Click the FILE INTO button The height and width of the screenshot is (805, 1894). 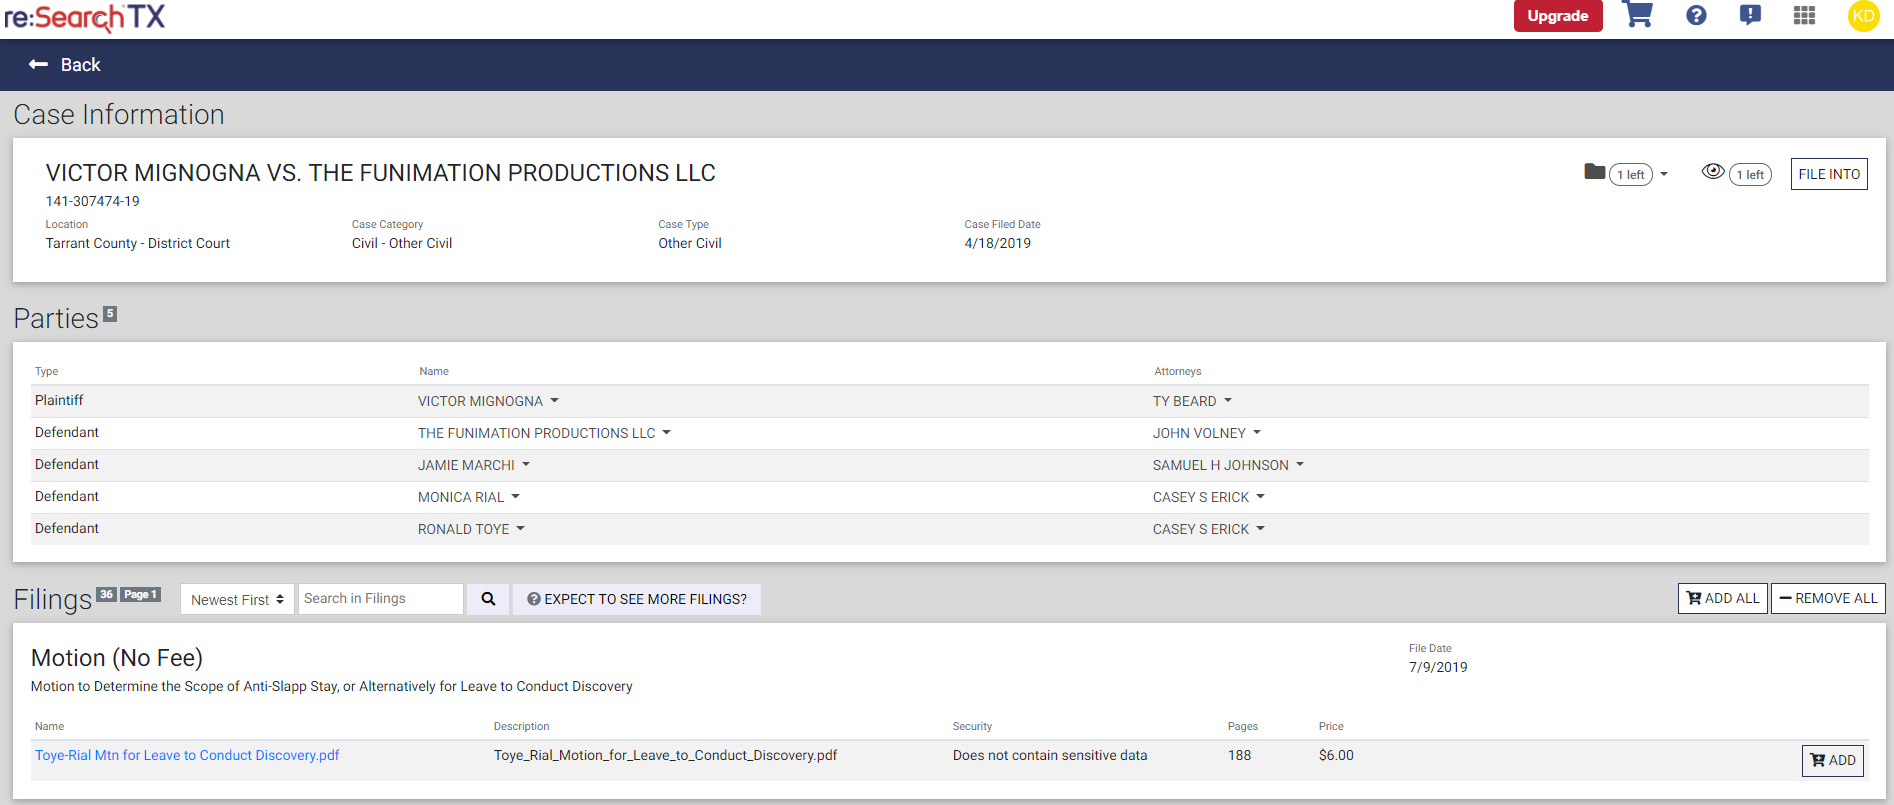click(1829, 174)
